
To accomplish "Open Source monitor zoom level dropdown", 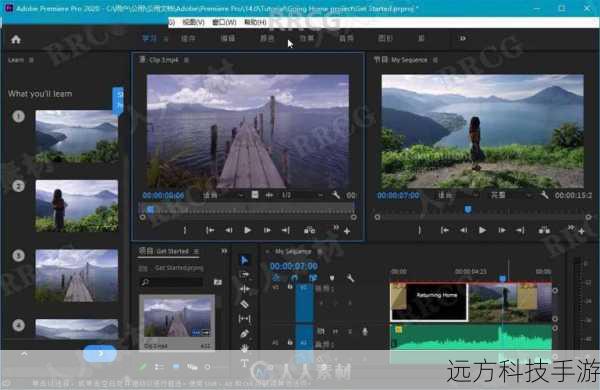I will [223, 196].
